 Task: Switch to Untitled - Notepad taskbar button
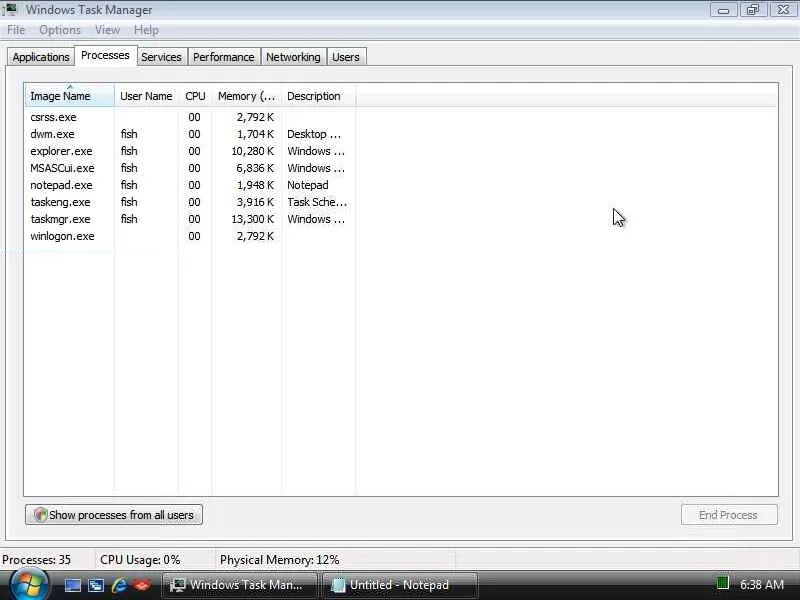coord(400,585)
